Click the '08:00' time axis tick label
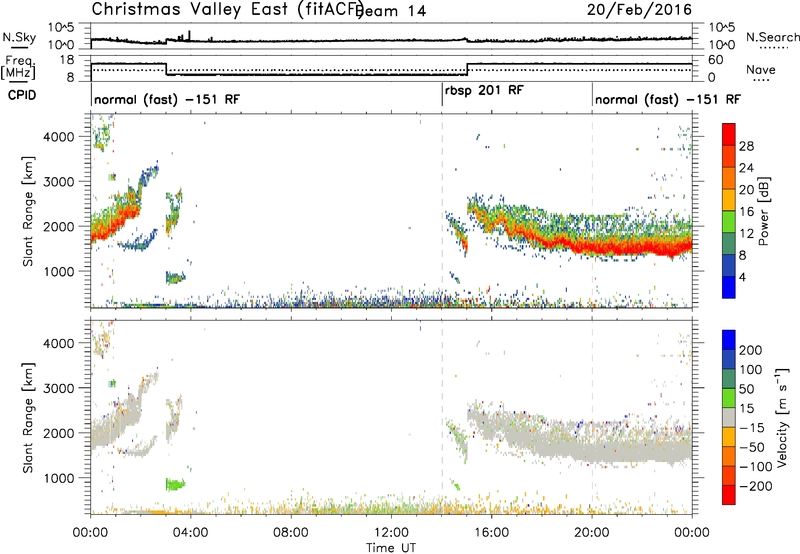Screen dimensions: 800x554 pos(291,533)
